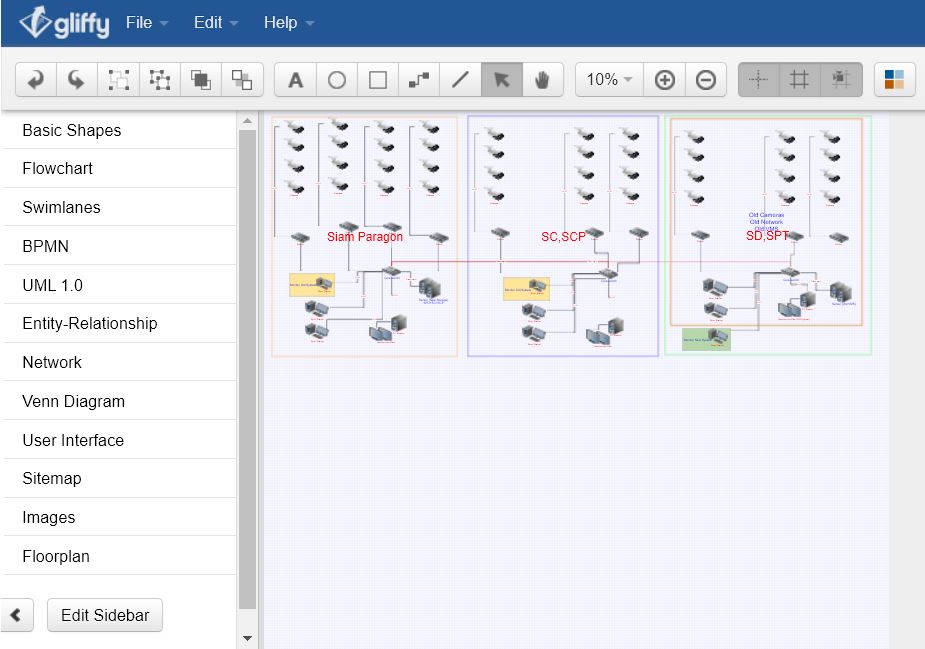Toggle the grid display button

coord(799,80)
